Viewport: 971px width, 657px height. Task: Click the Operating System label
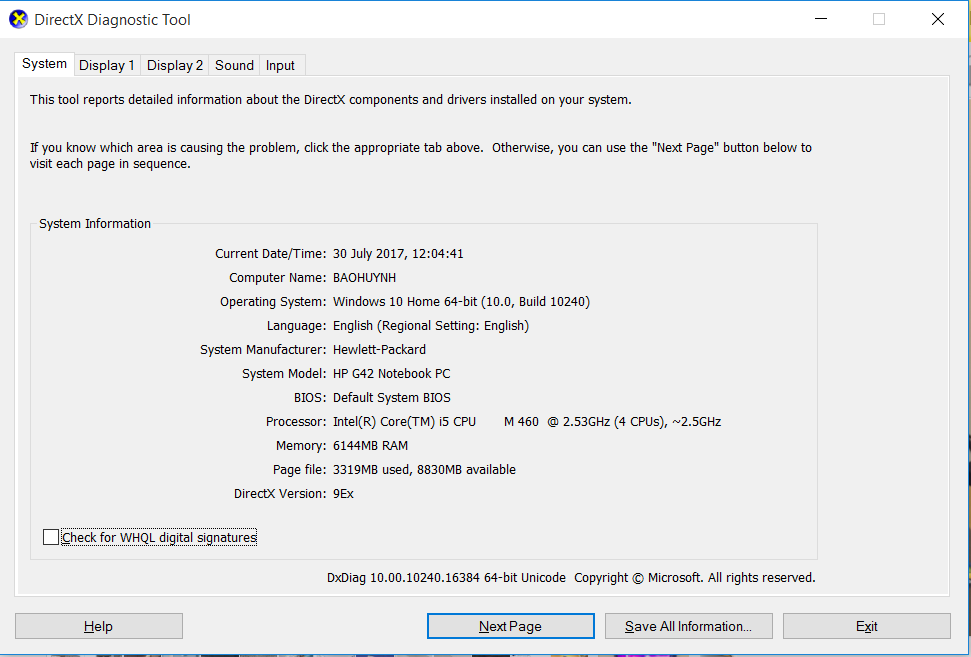pos(273,302)
